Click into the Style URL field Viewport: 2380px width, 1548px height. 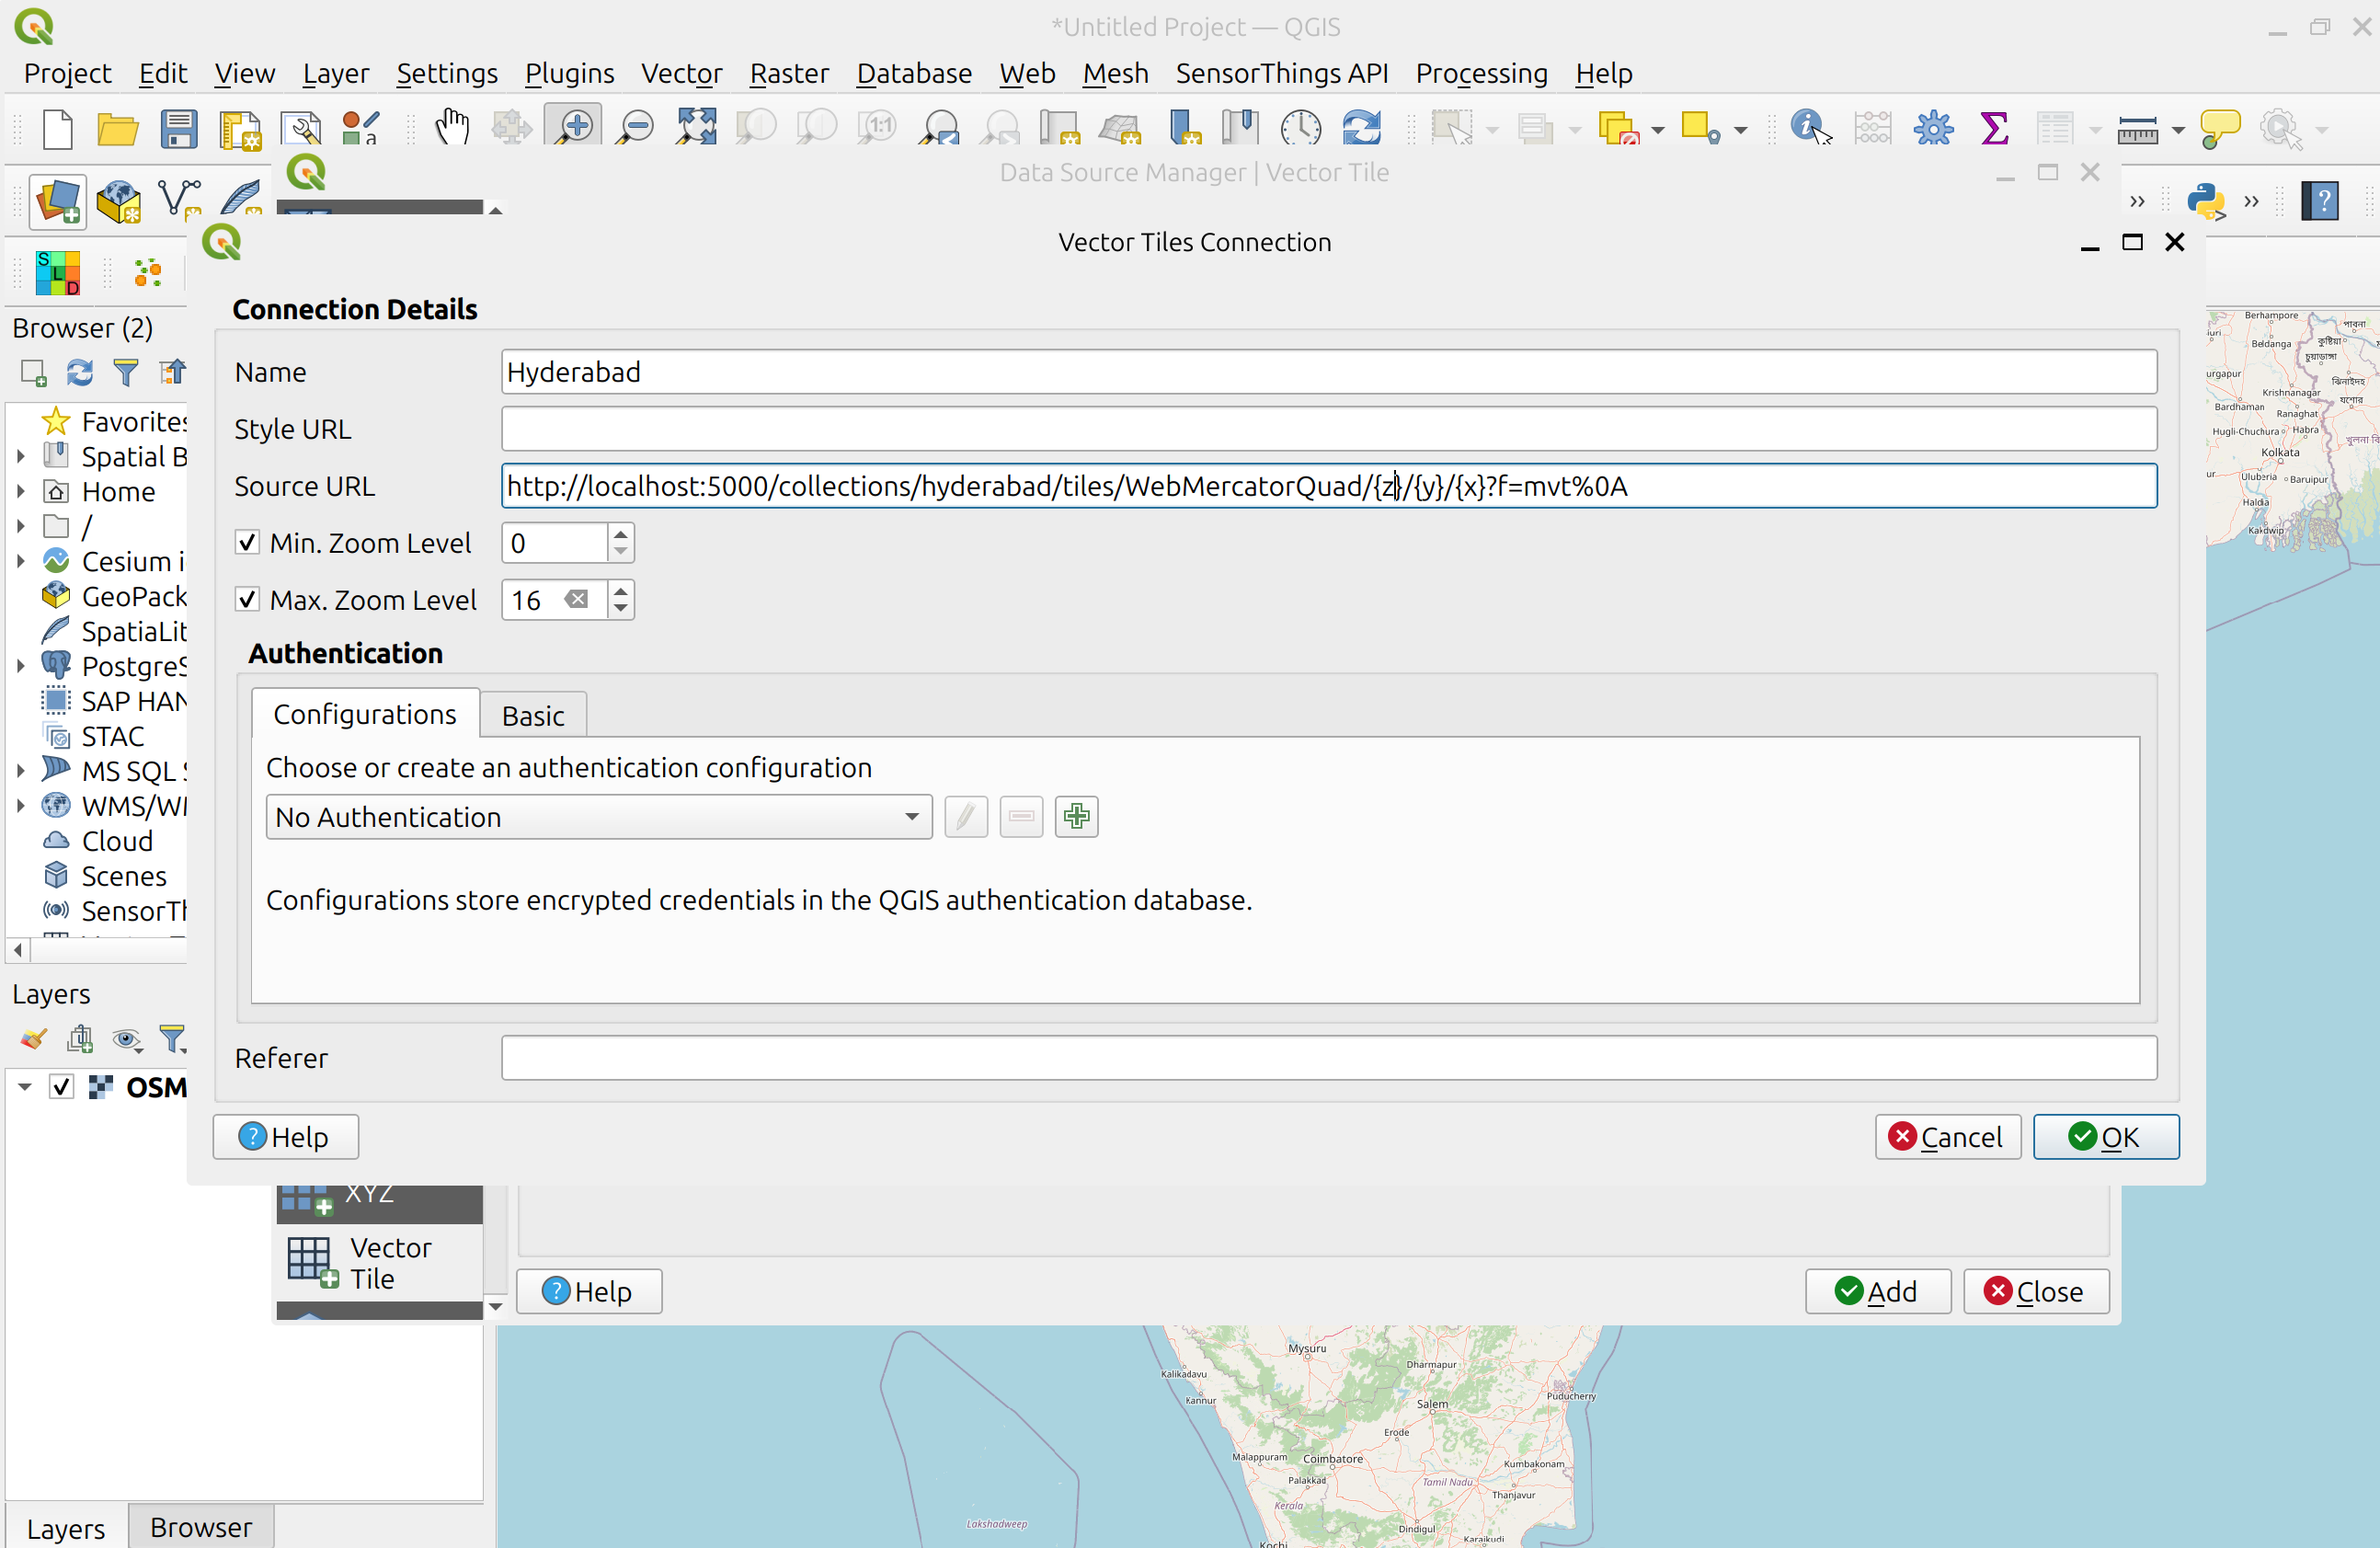point(1328,429)
